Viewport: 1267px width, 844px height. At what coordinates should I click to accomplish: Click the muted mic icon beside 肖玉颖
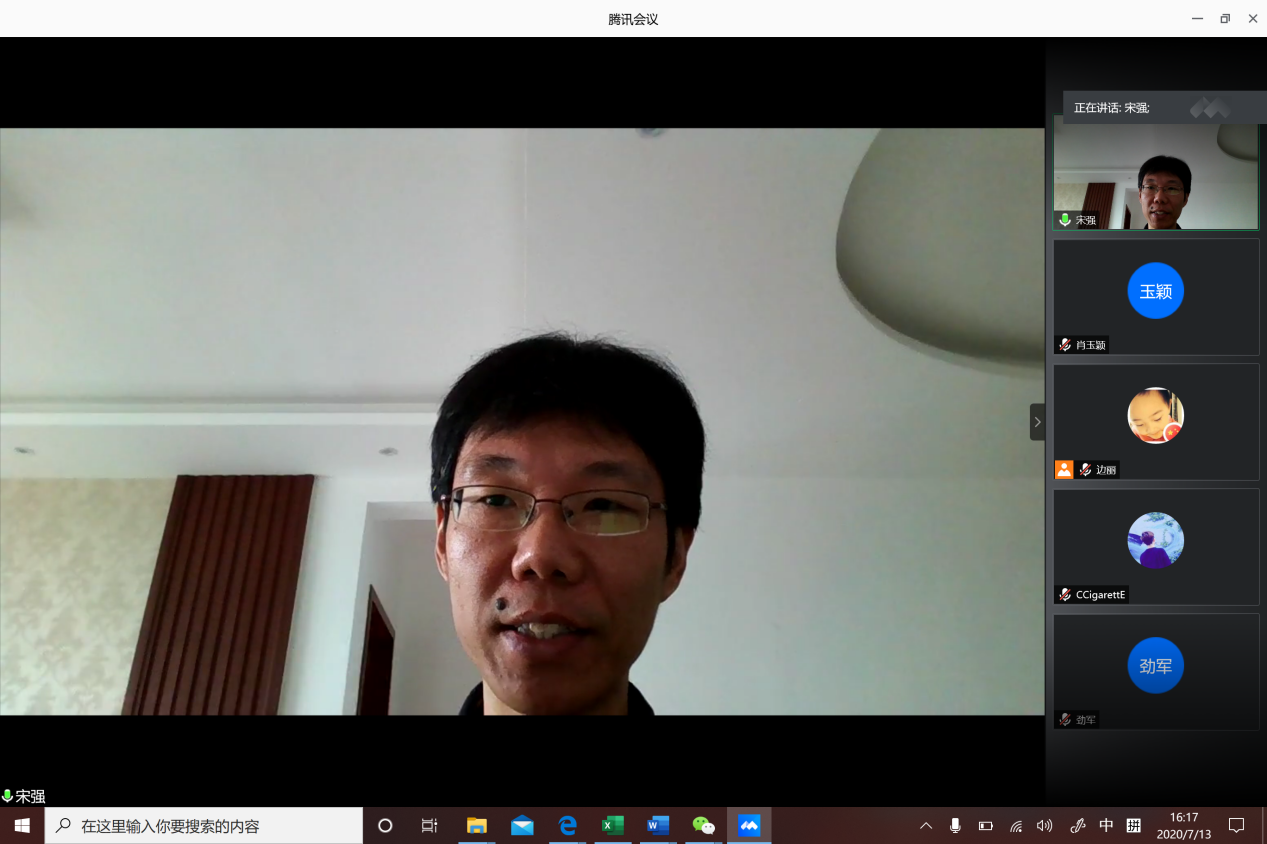click(x=1065, y=345)
